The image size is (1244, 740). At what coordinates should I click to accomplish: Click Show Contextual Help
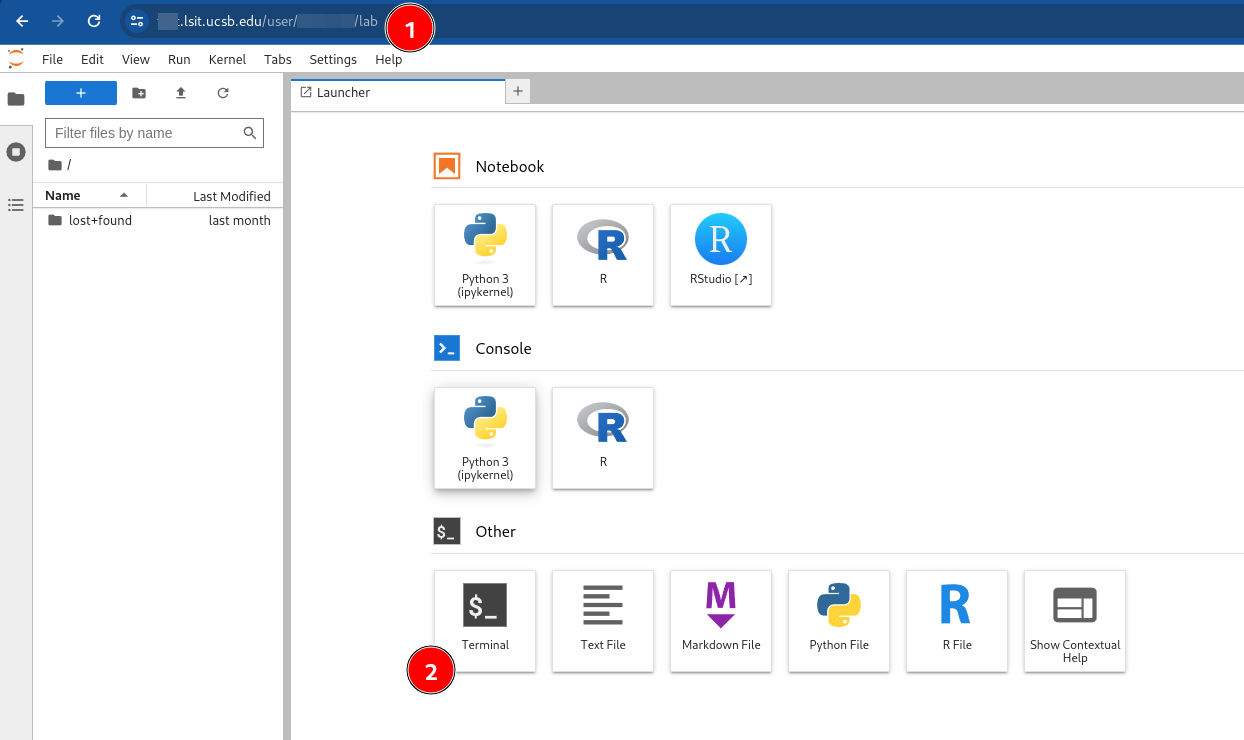tap(1075, 621)
